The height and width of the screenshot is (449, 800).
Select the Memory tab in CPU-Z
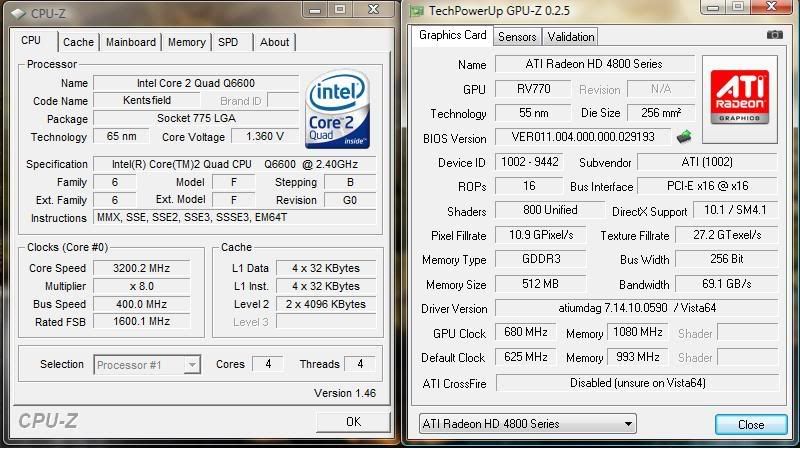187,42
